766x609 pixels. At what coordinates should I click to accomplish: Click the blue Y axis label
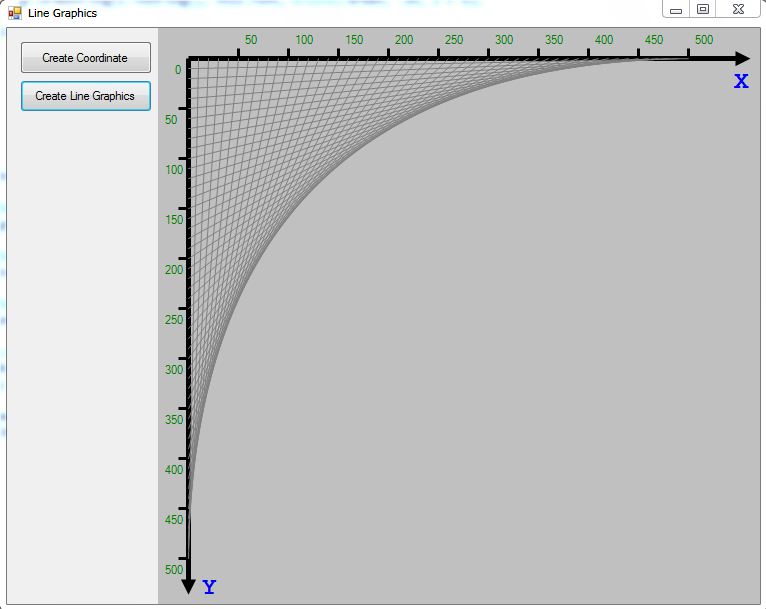click(209, 587)
